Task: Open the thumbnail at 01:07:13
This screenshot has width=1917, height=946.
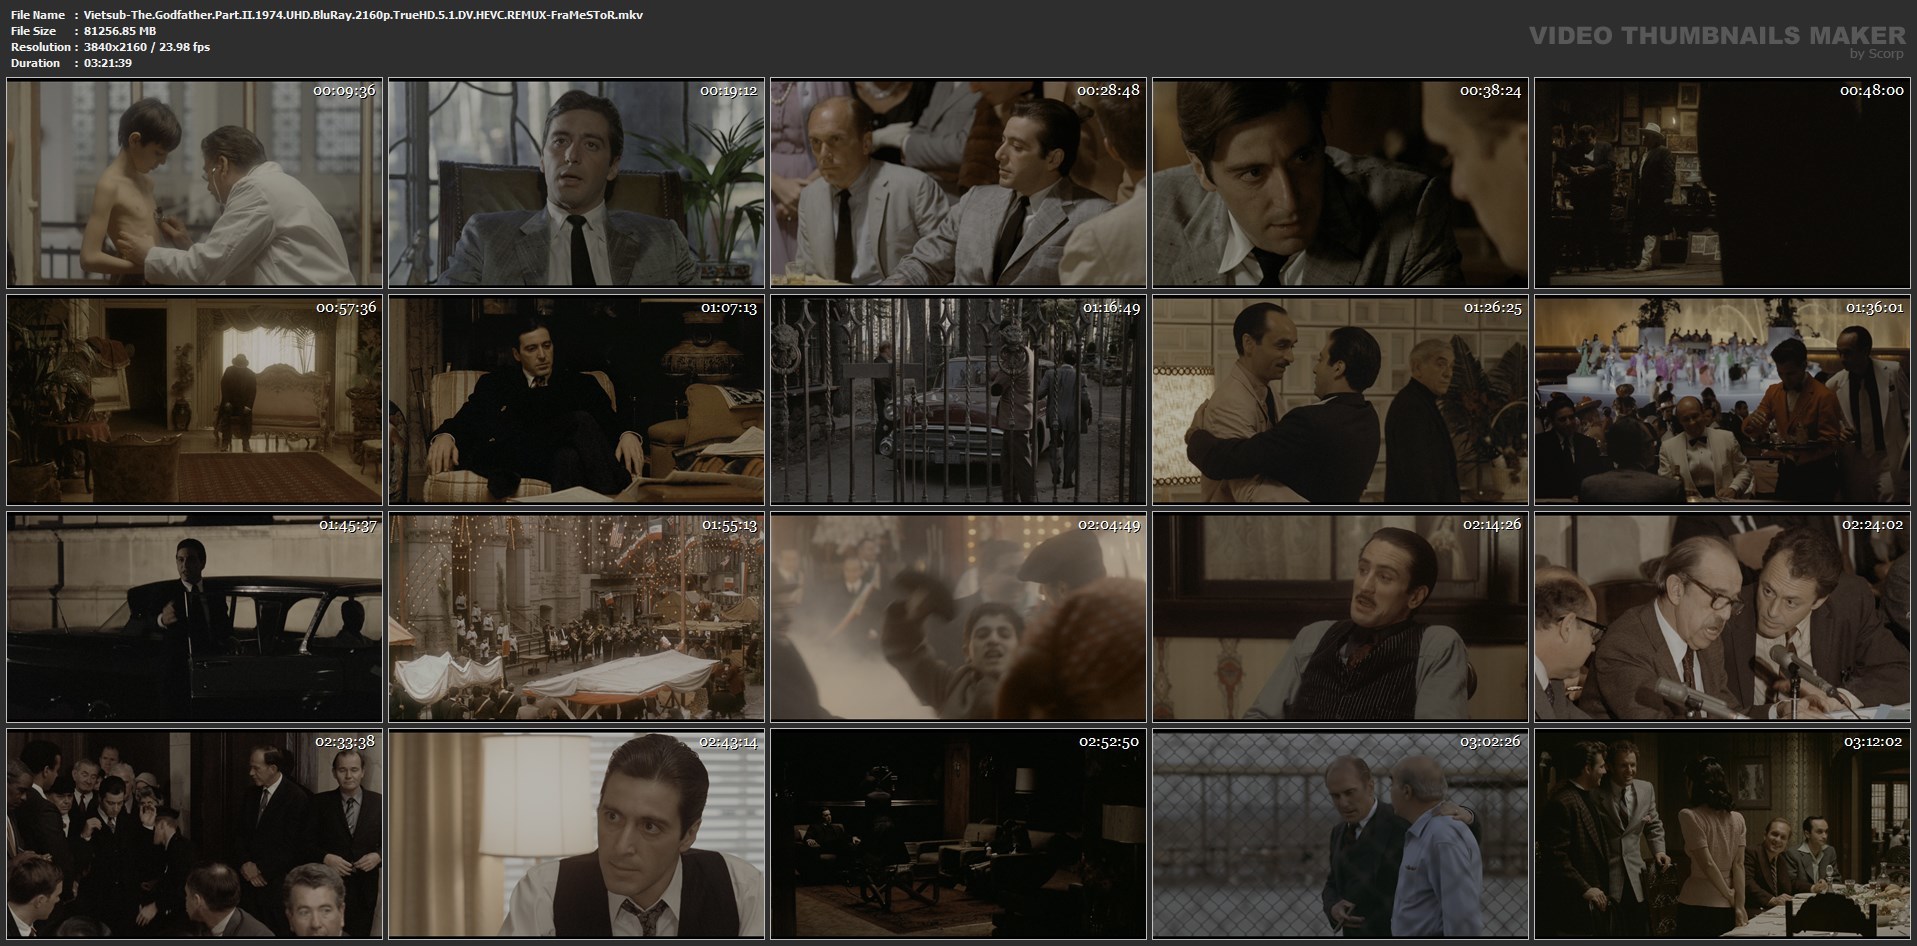Action: (577, 400)
